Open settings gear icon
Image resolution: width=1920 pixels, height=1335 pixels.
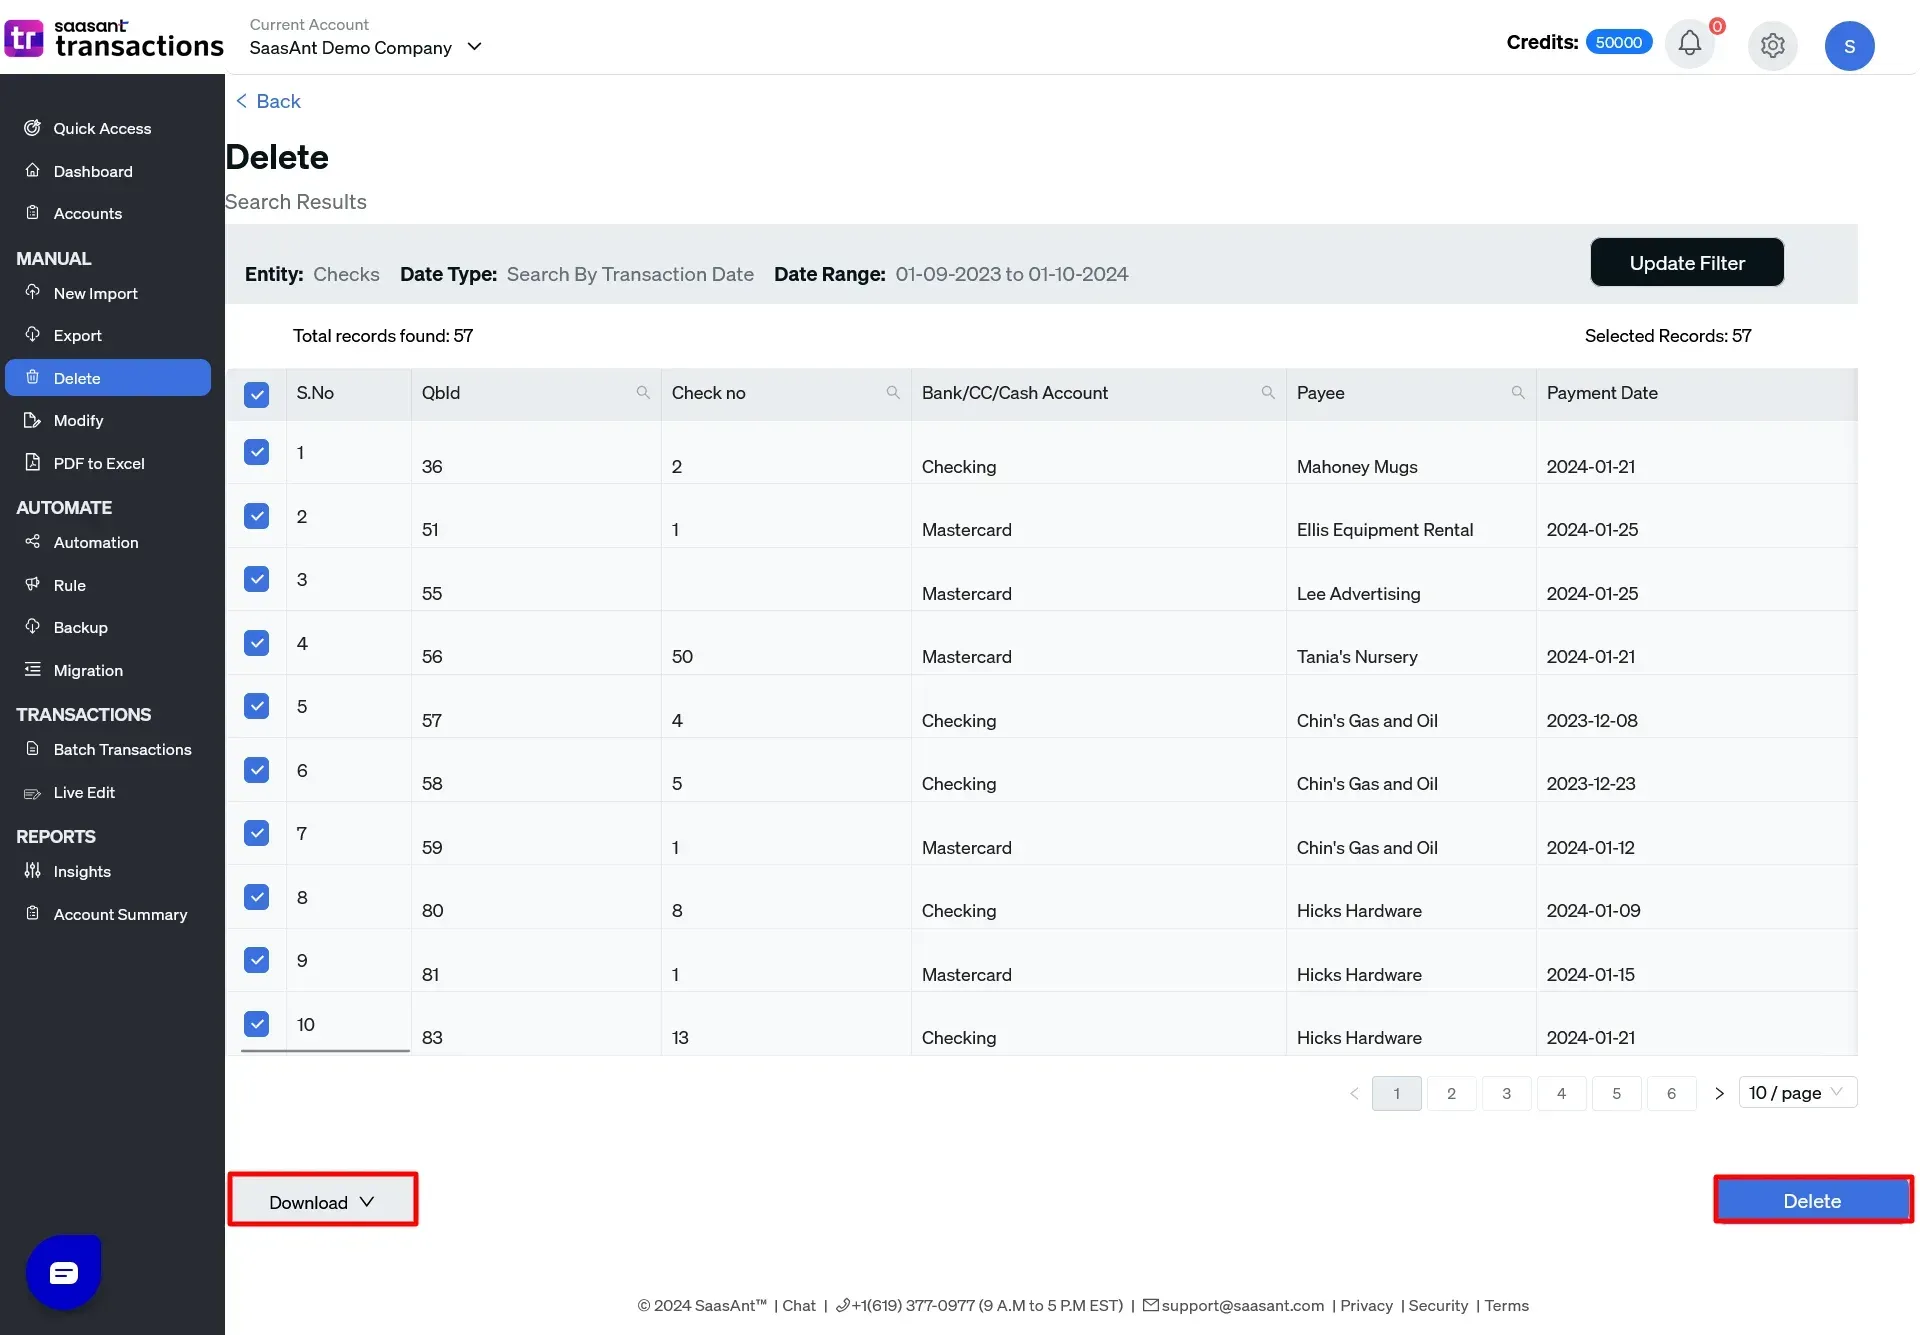(x=1772, y=45)
